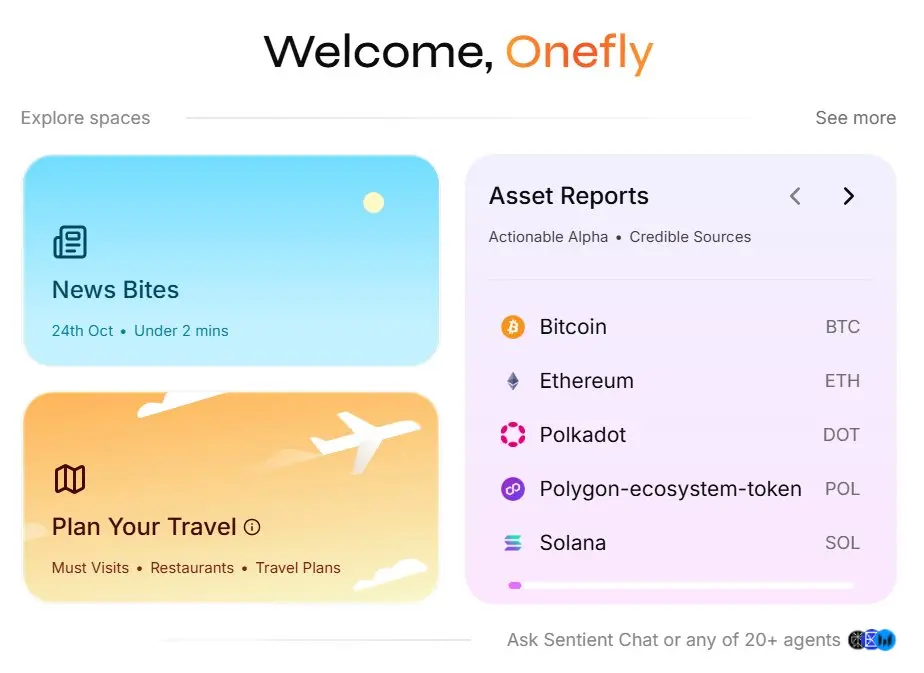
Task: Click the agent avatars beside Ask Sentient Chat
Action: pos(871,640)
